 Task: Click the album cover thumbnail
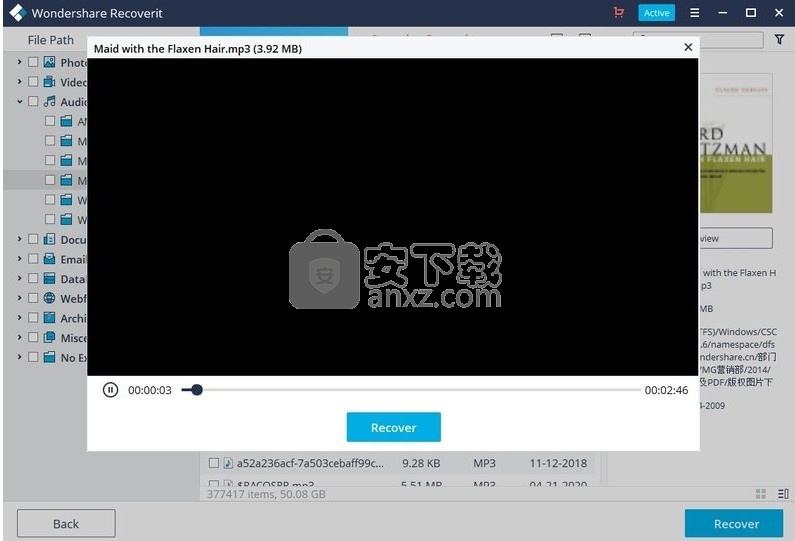pos(736,143)
